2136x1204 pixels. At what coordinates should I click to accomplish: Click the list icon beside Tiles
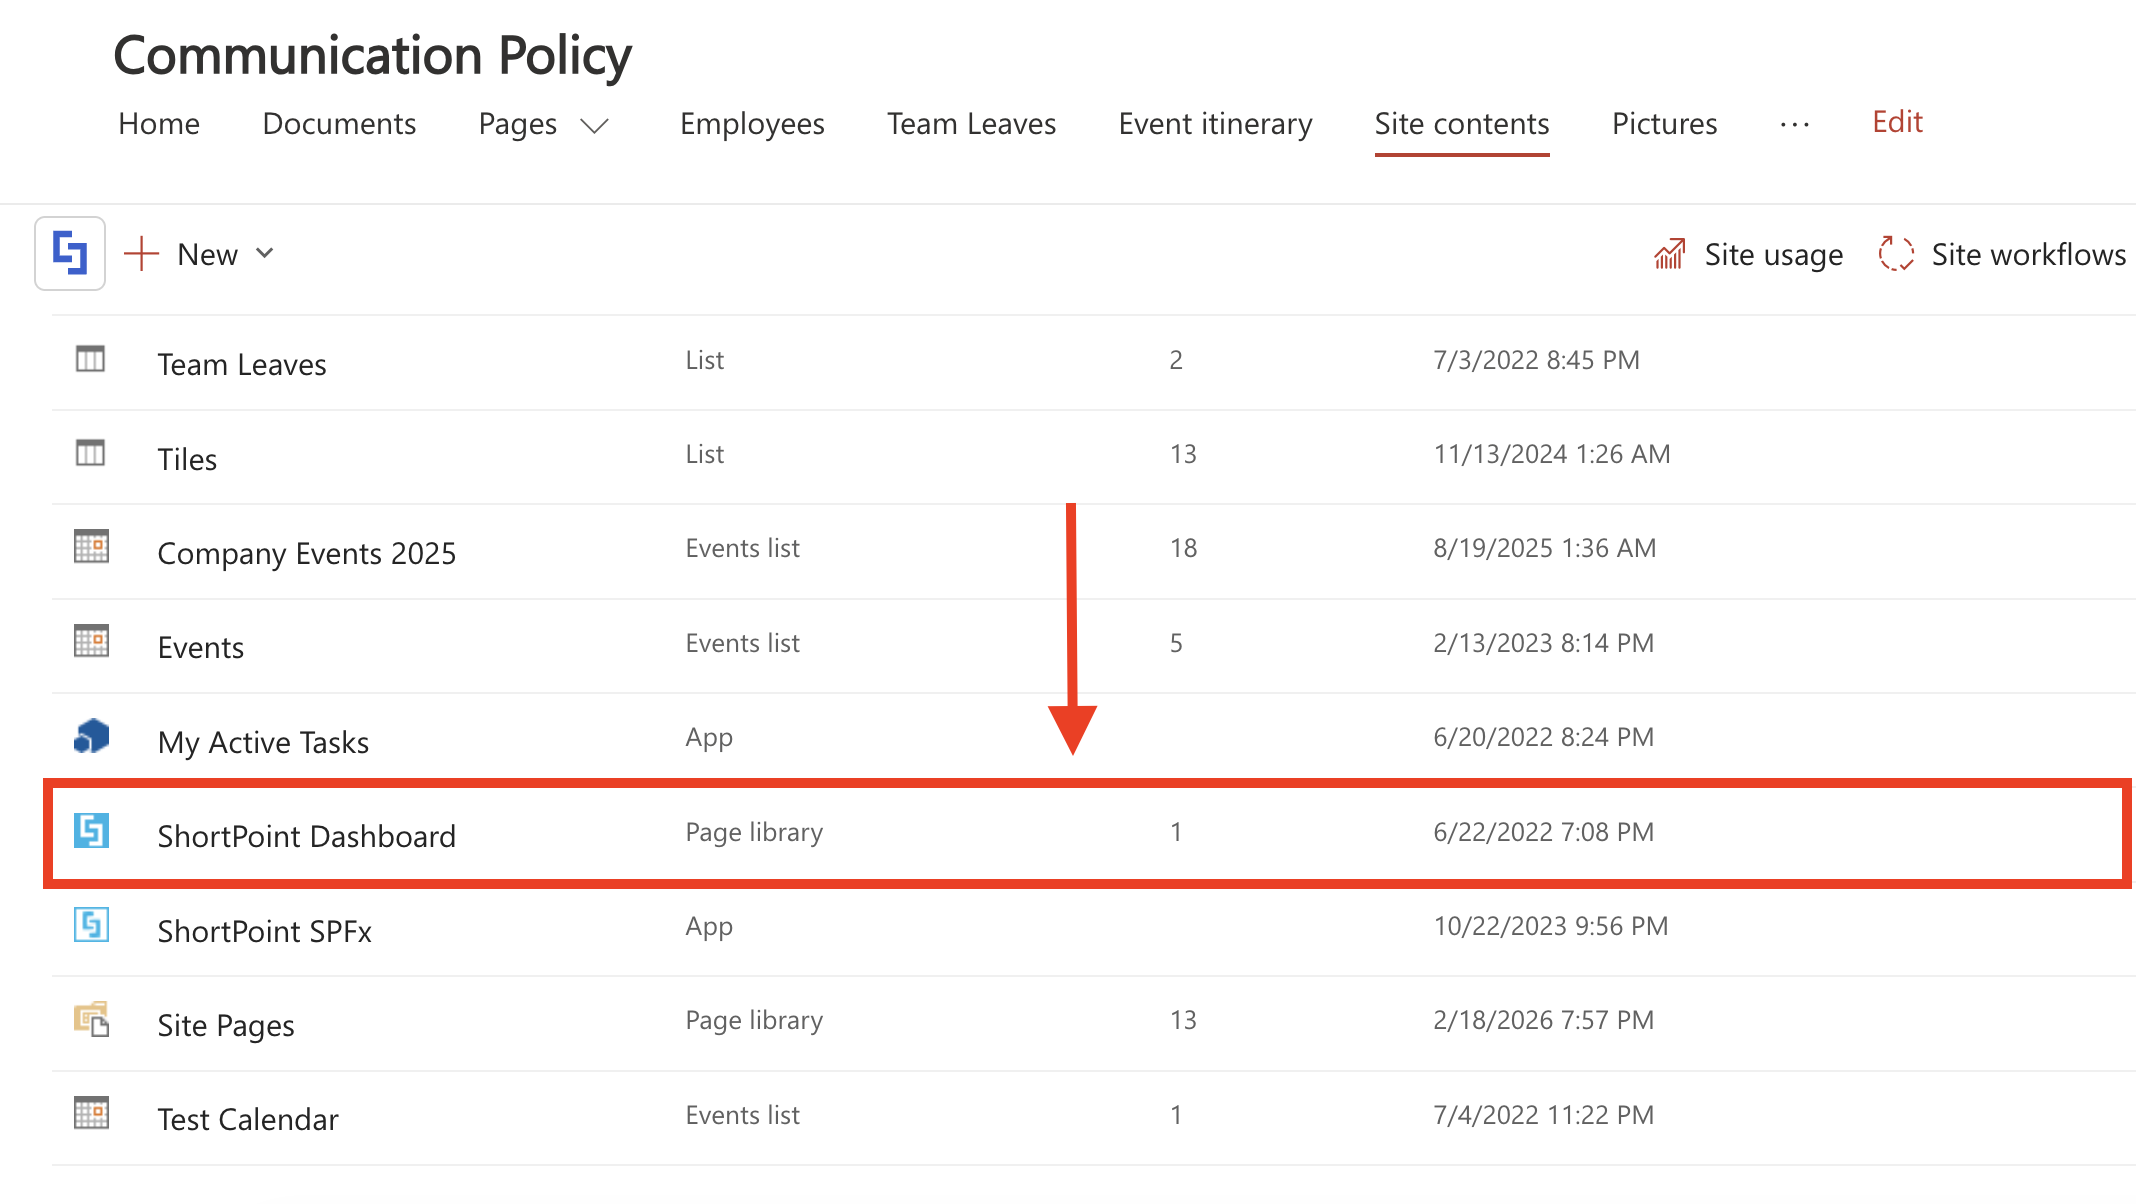pos(89,453)
